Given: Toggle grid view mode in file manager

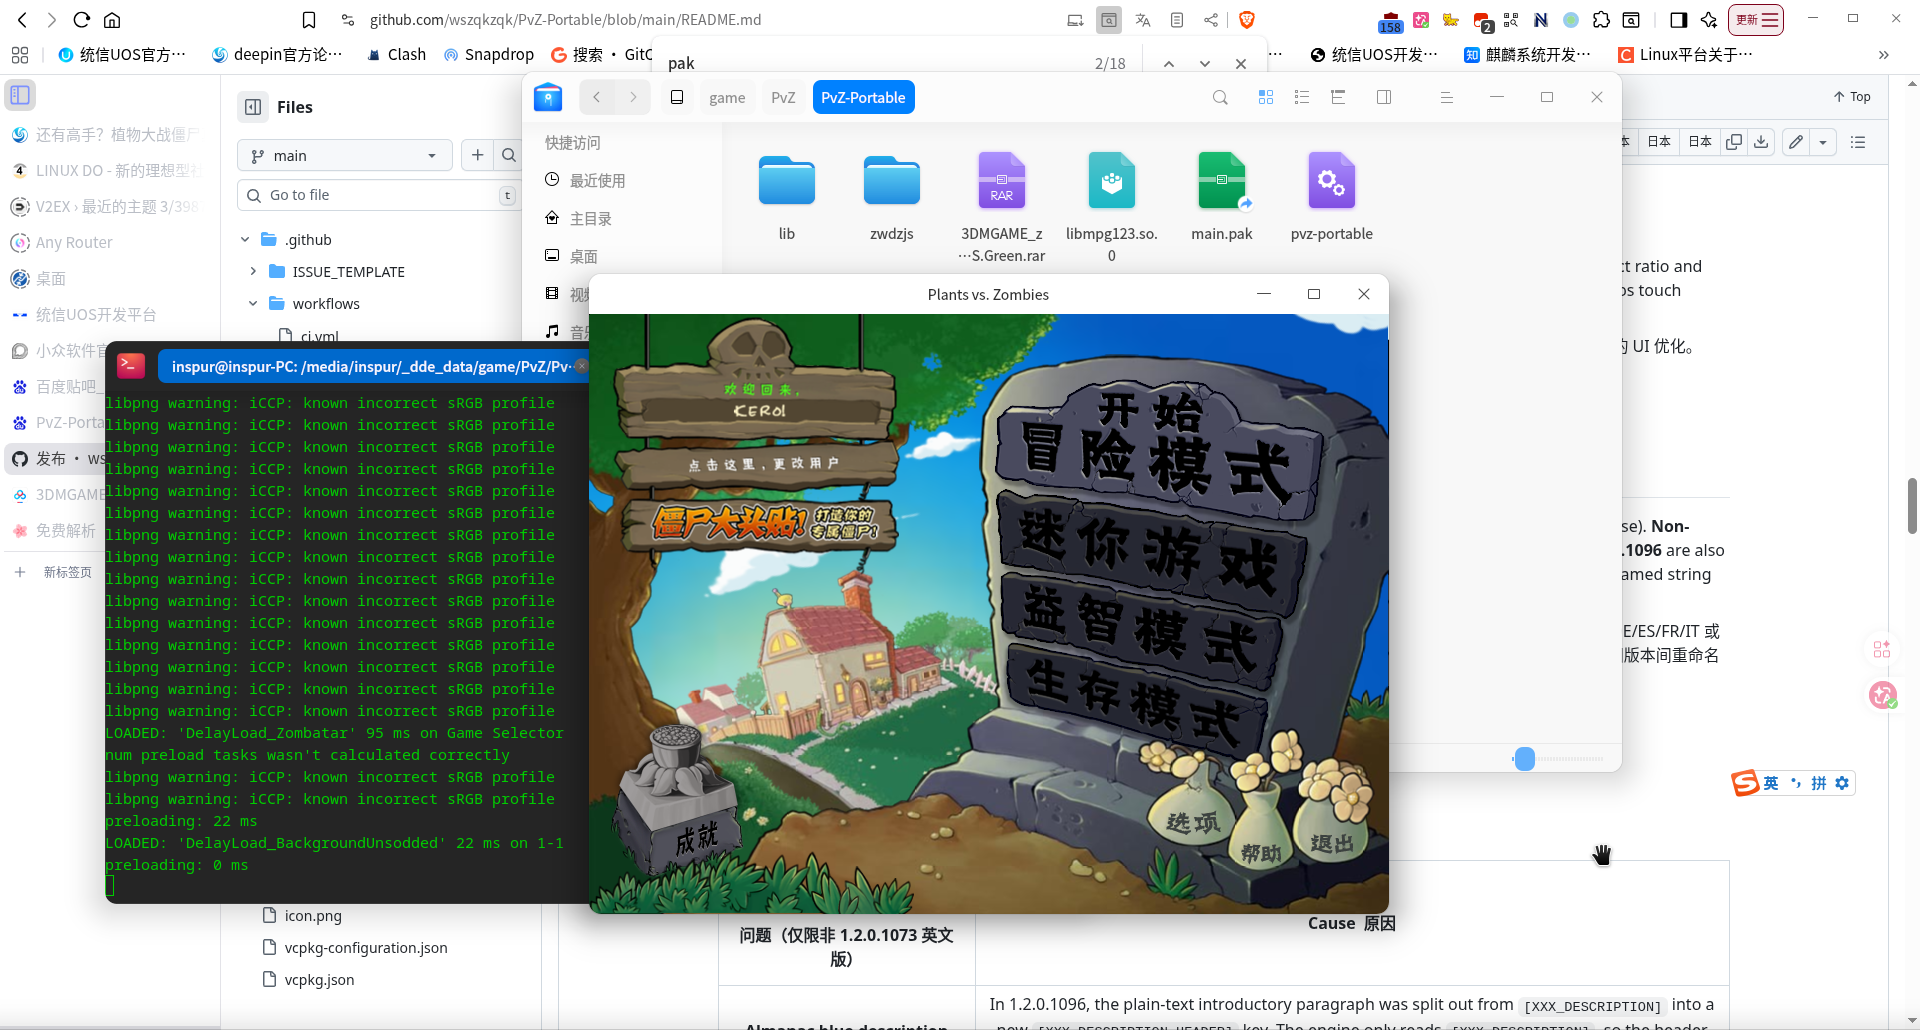Looking at the screenshot, I should 1266,97.
